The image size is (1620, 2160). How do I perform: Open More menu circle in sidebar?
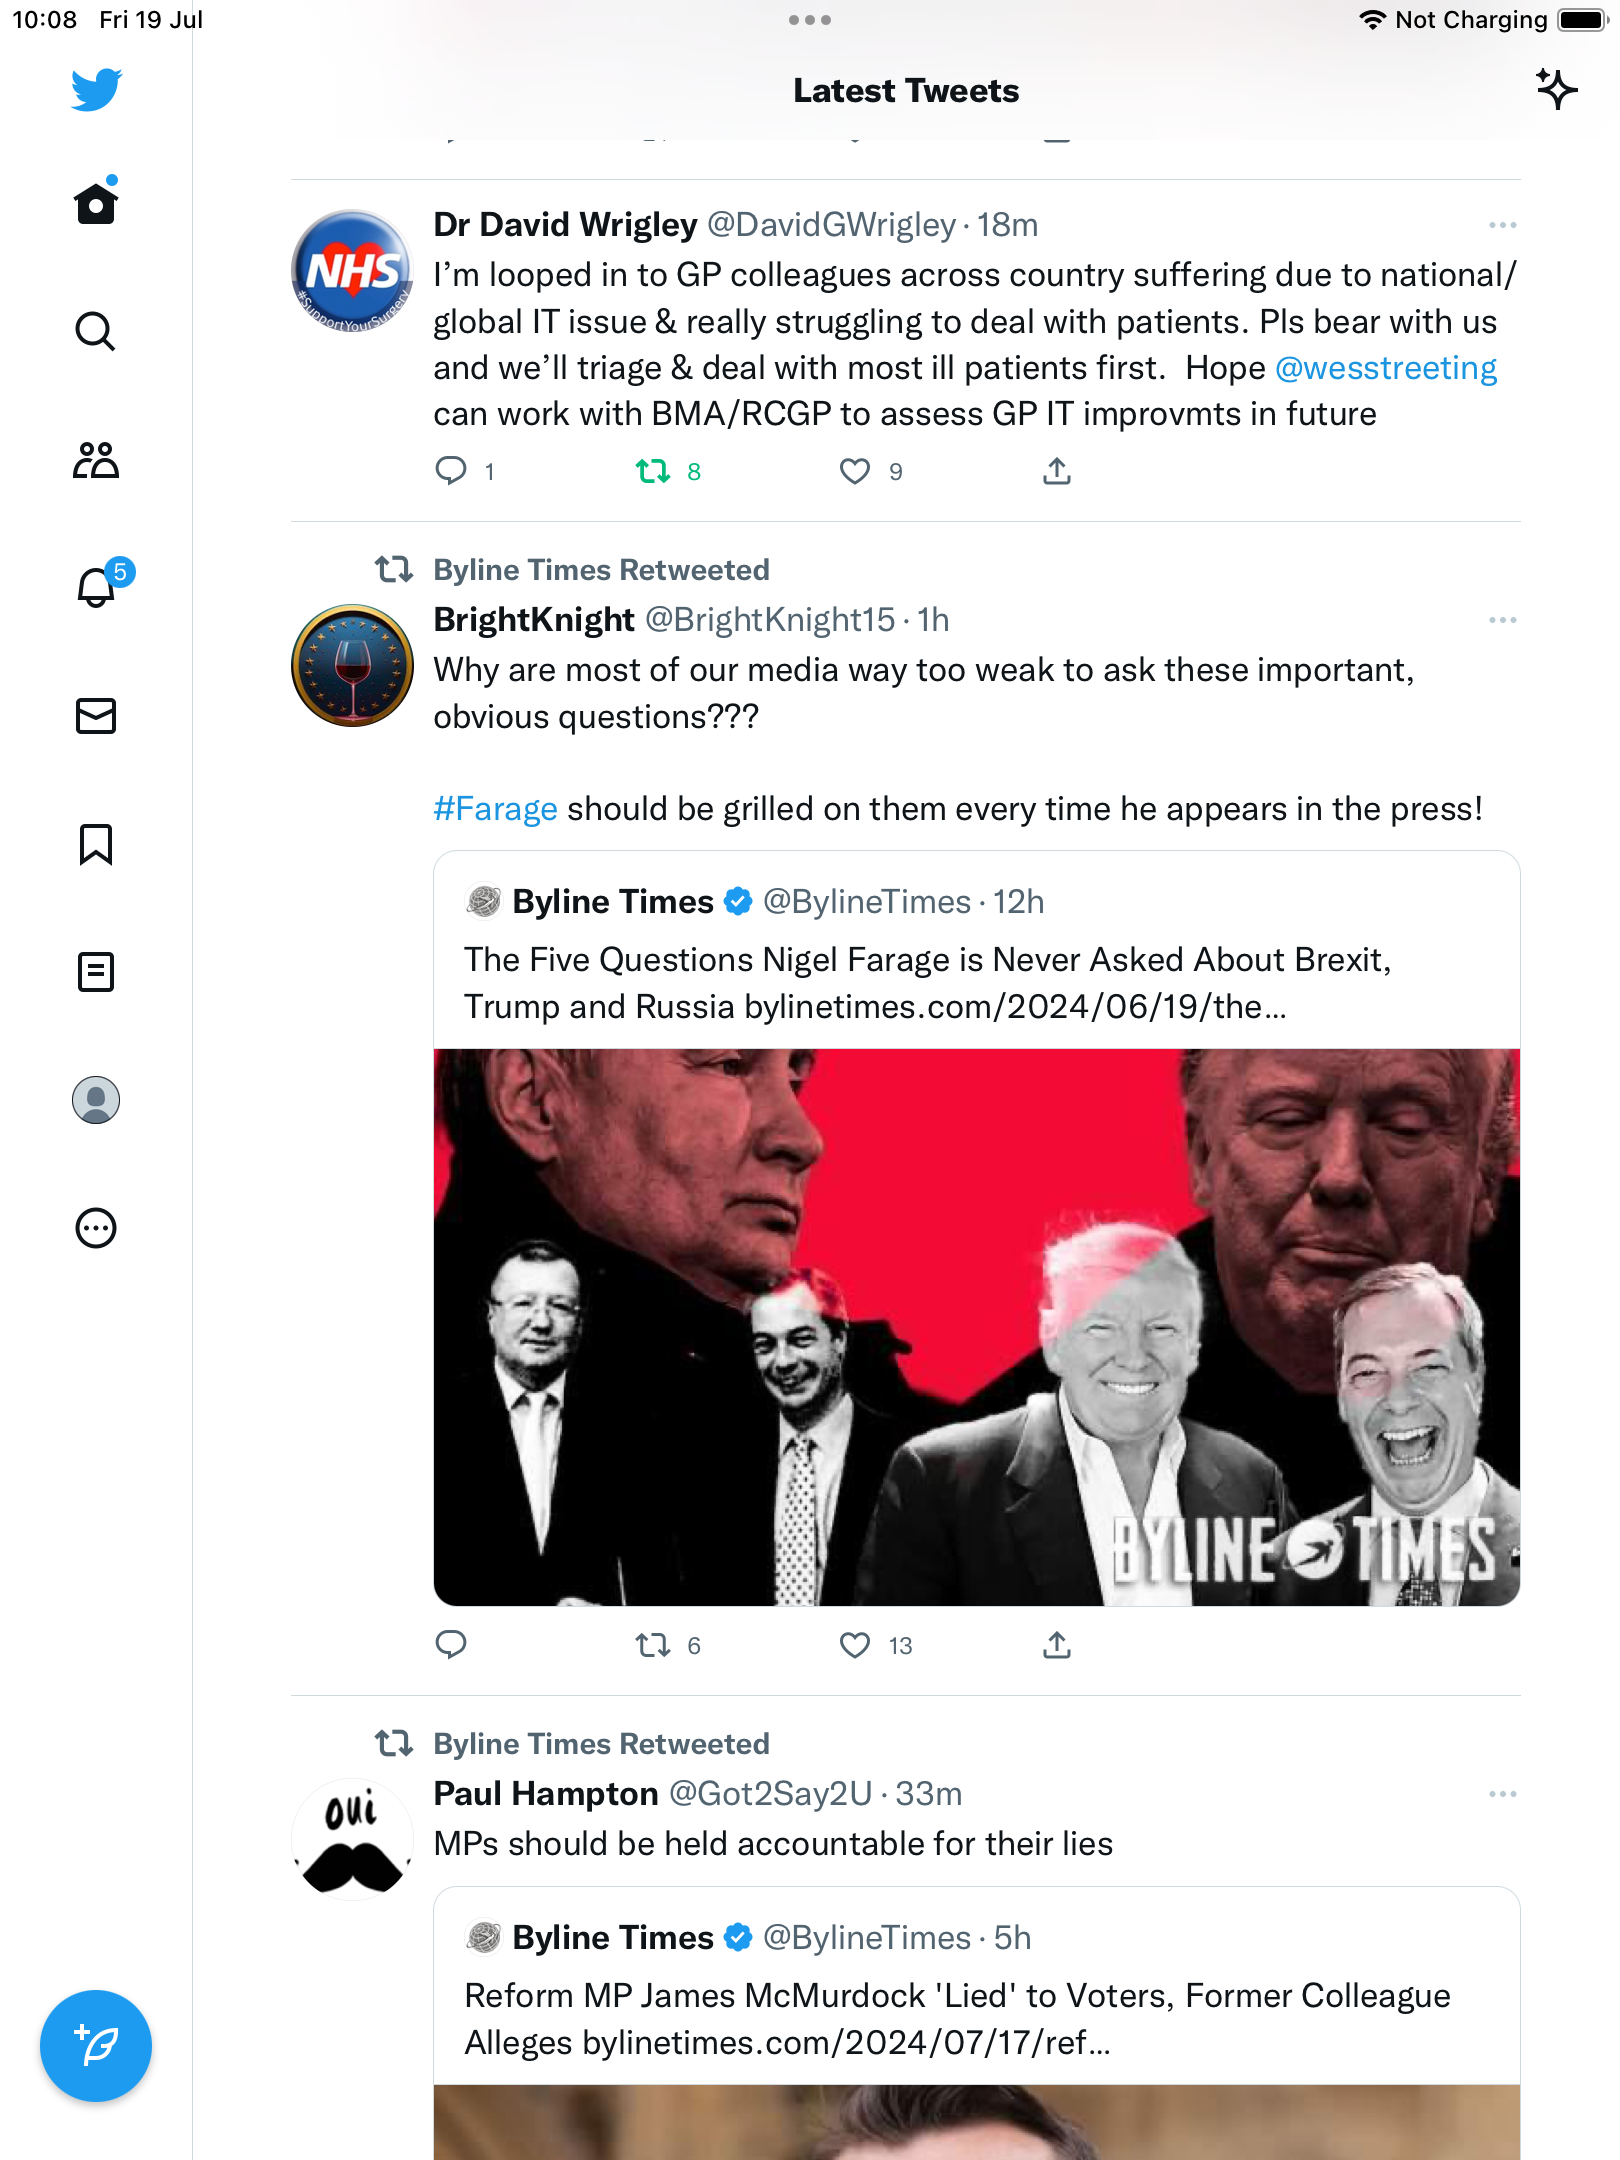pos(96,1228)
